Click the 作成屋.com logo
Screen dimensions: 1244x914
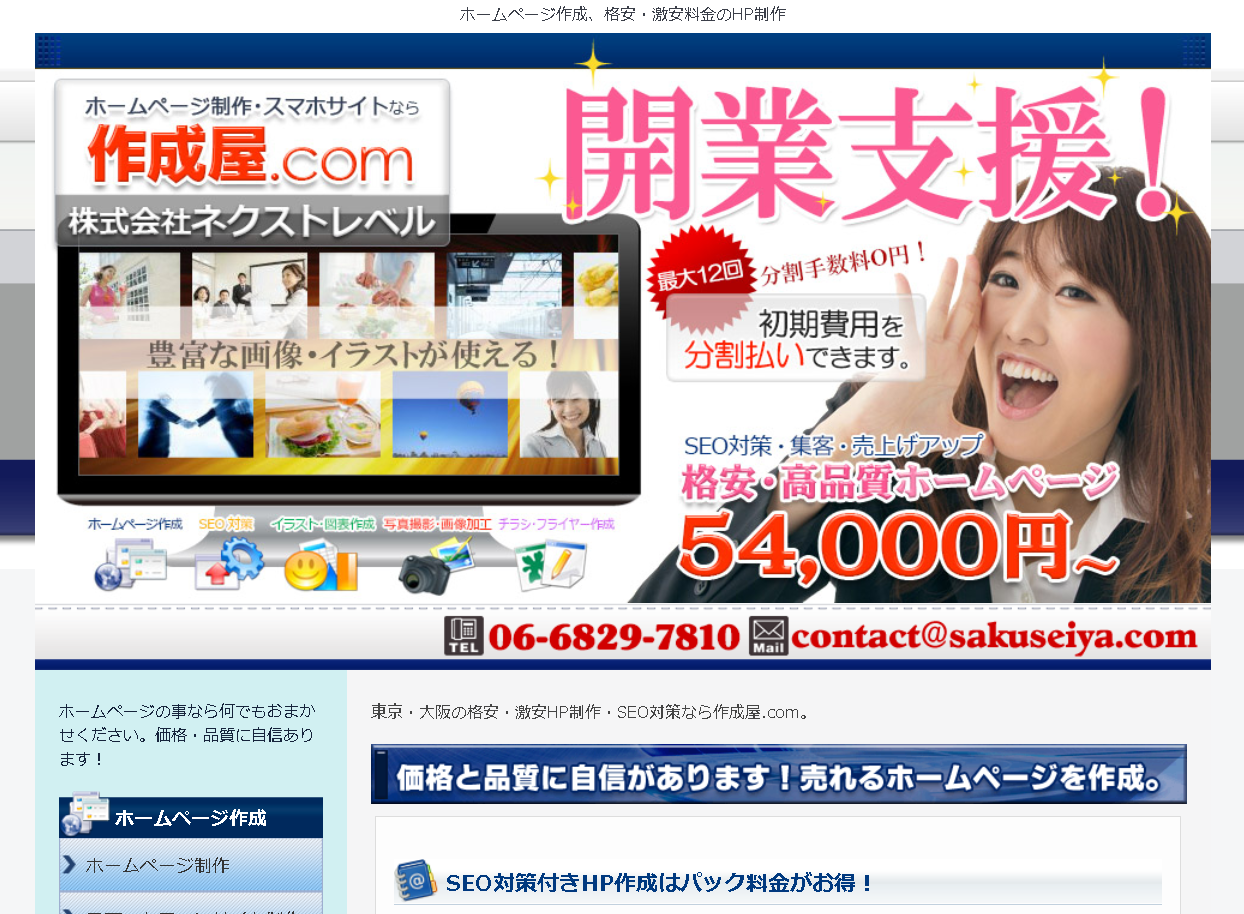coord(251,158)
